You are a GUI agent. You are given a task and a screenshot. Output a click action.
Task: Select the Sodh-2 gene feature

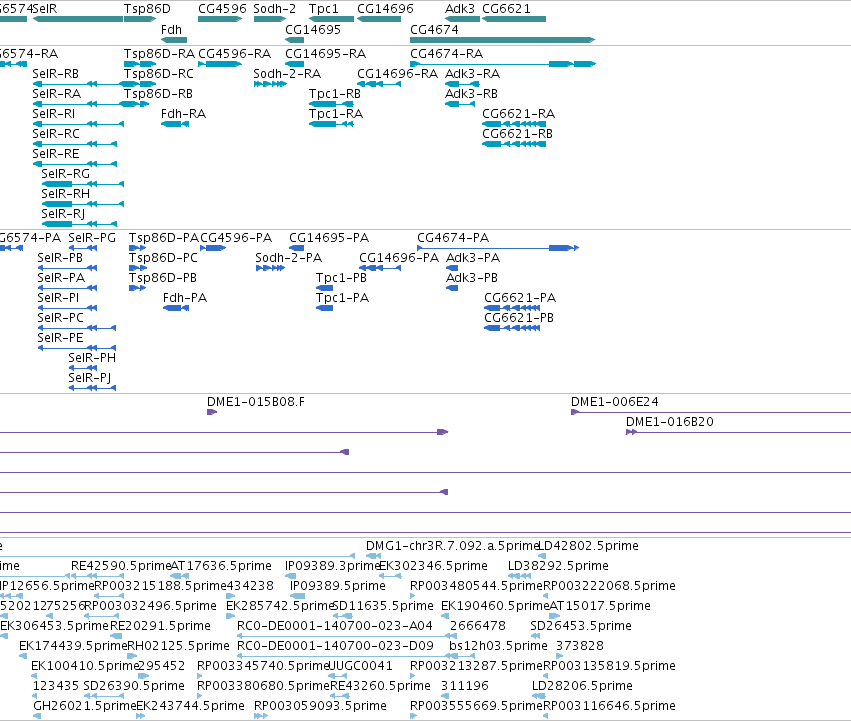tap(270, 19)
